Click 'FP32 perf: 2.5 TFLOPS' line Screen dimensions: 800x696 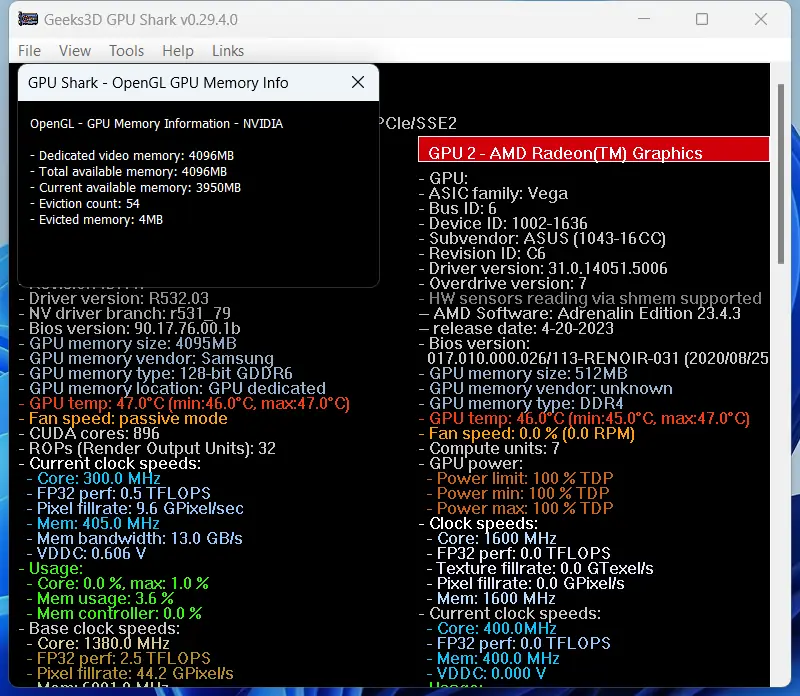(x=119, y=659)
